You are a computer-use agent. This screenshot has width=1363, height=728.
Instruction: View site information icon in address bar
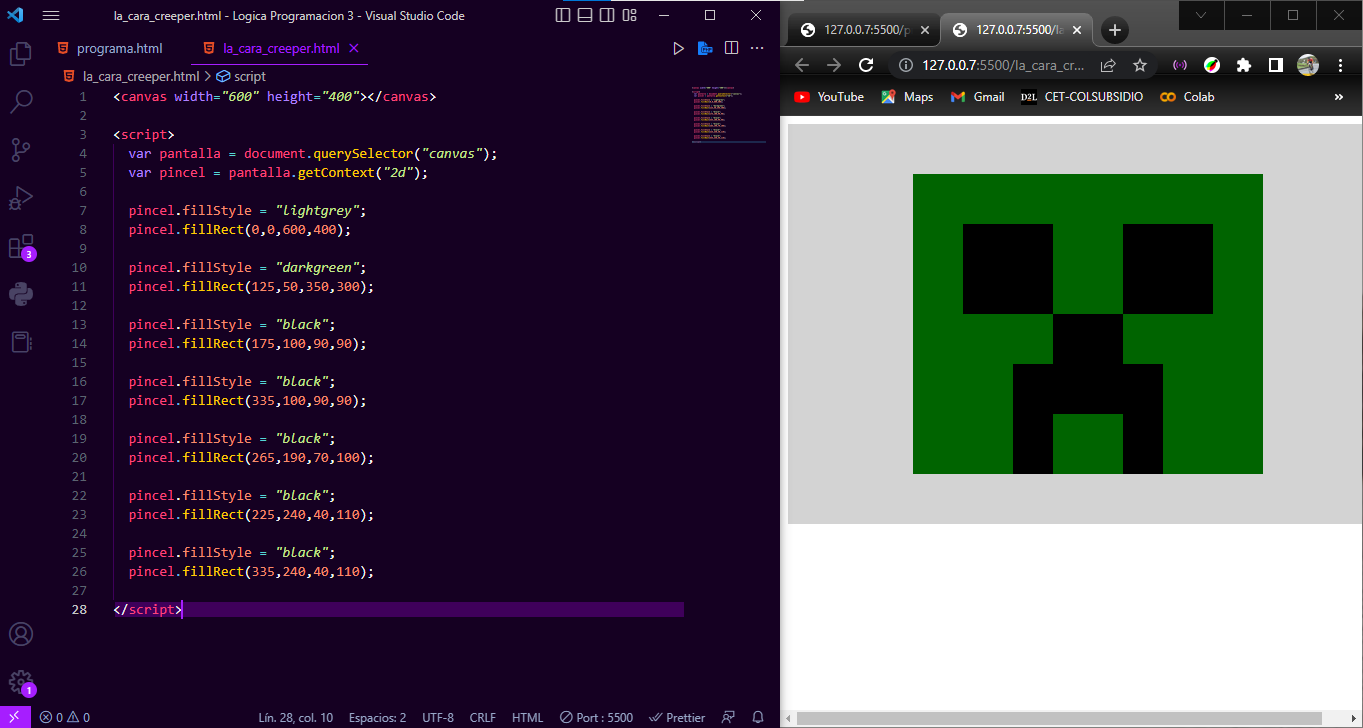pos(905,65)
